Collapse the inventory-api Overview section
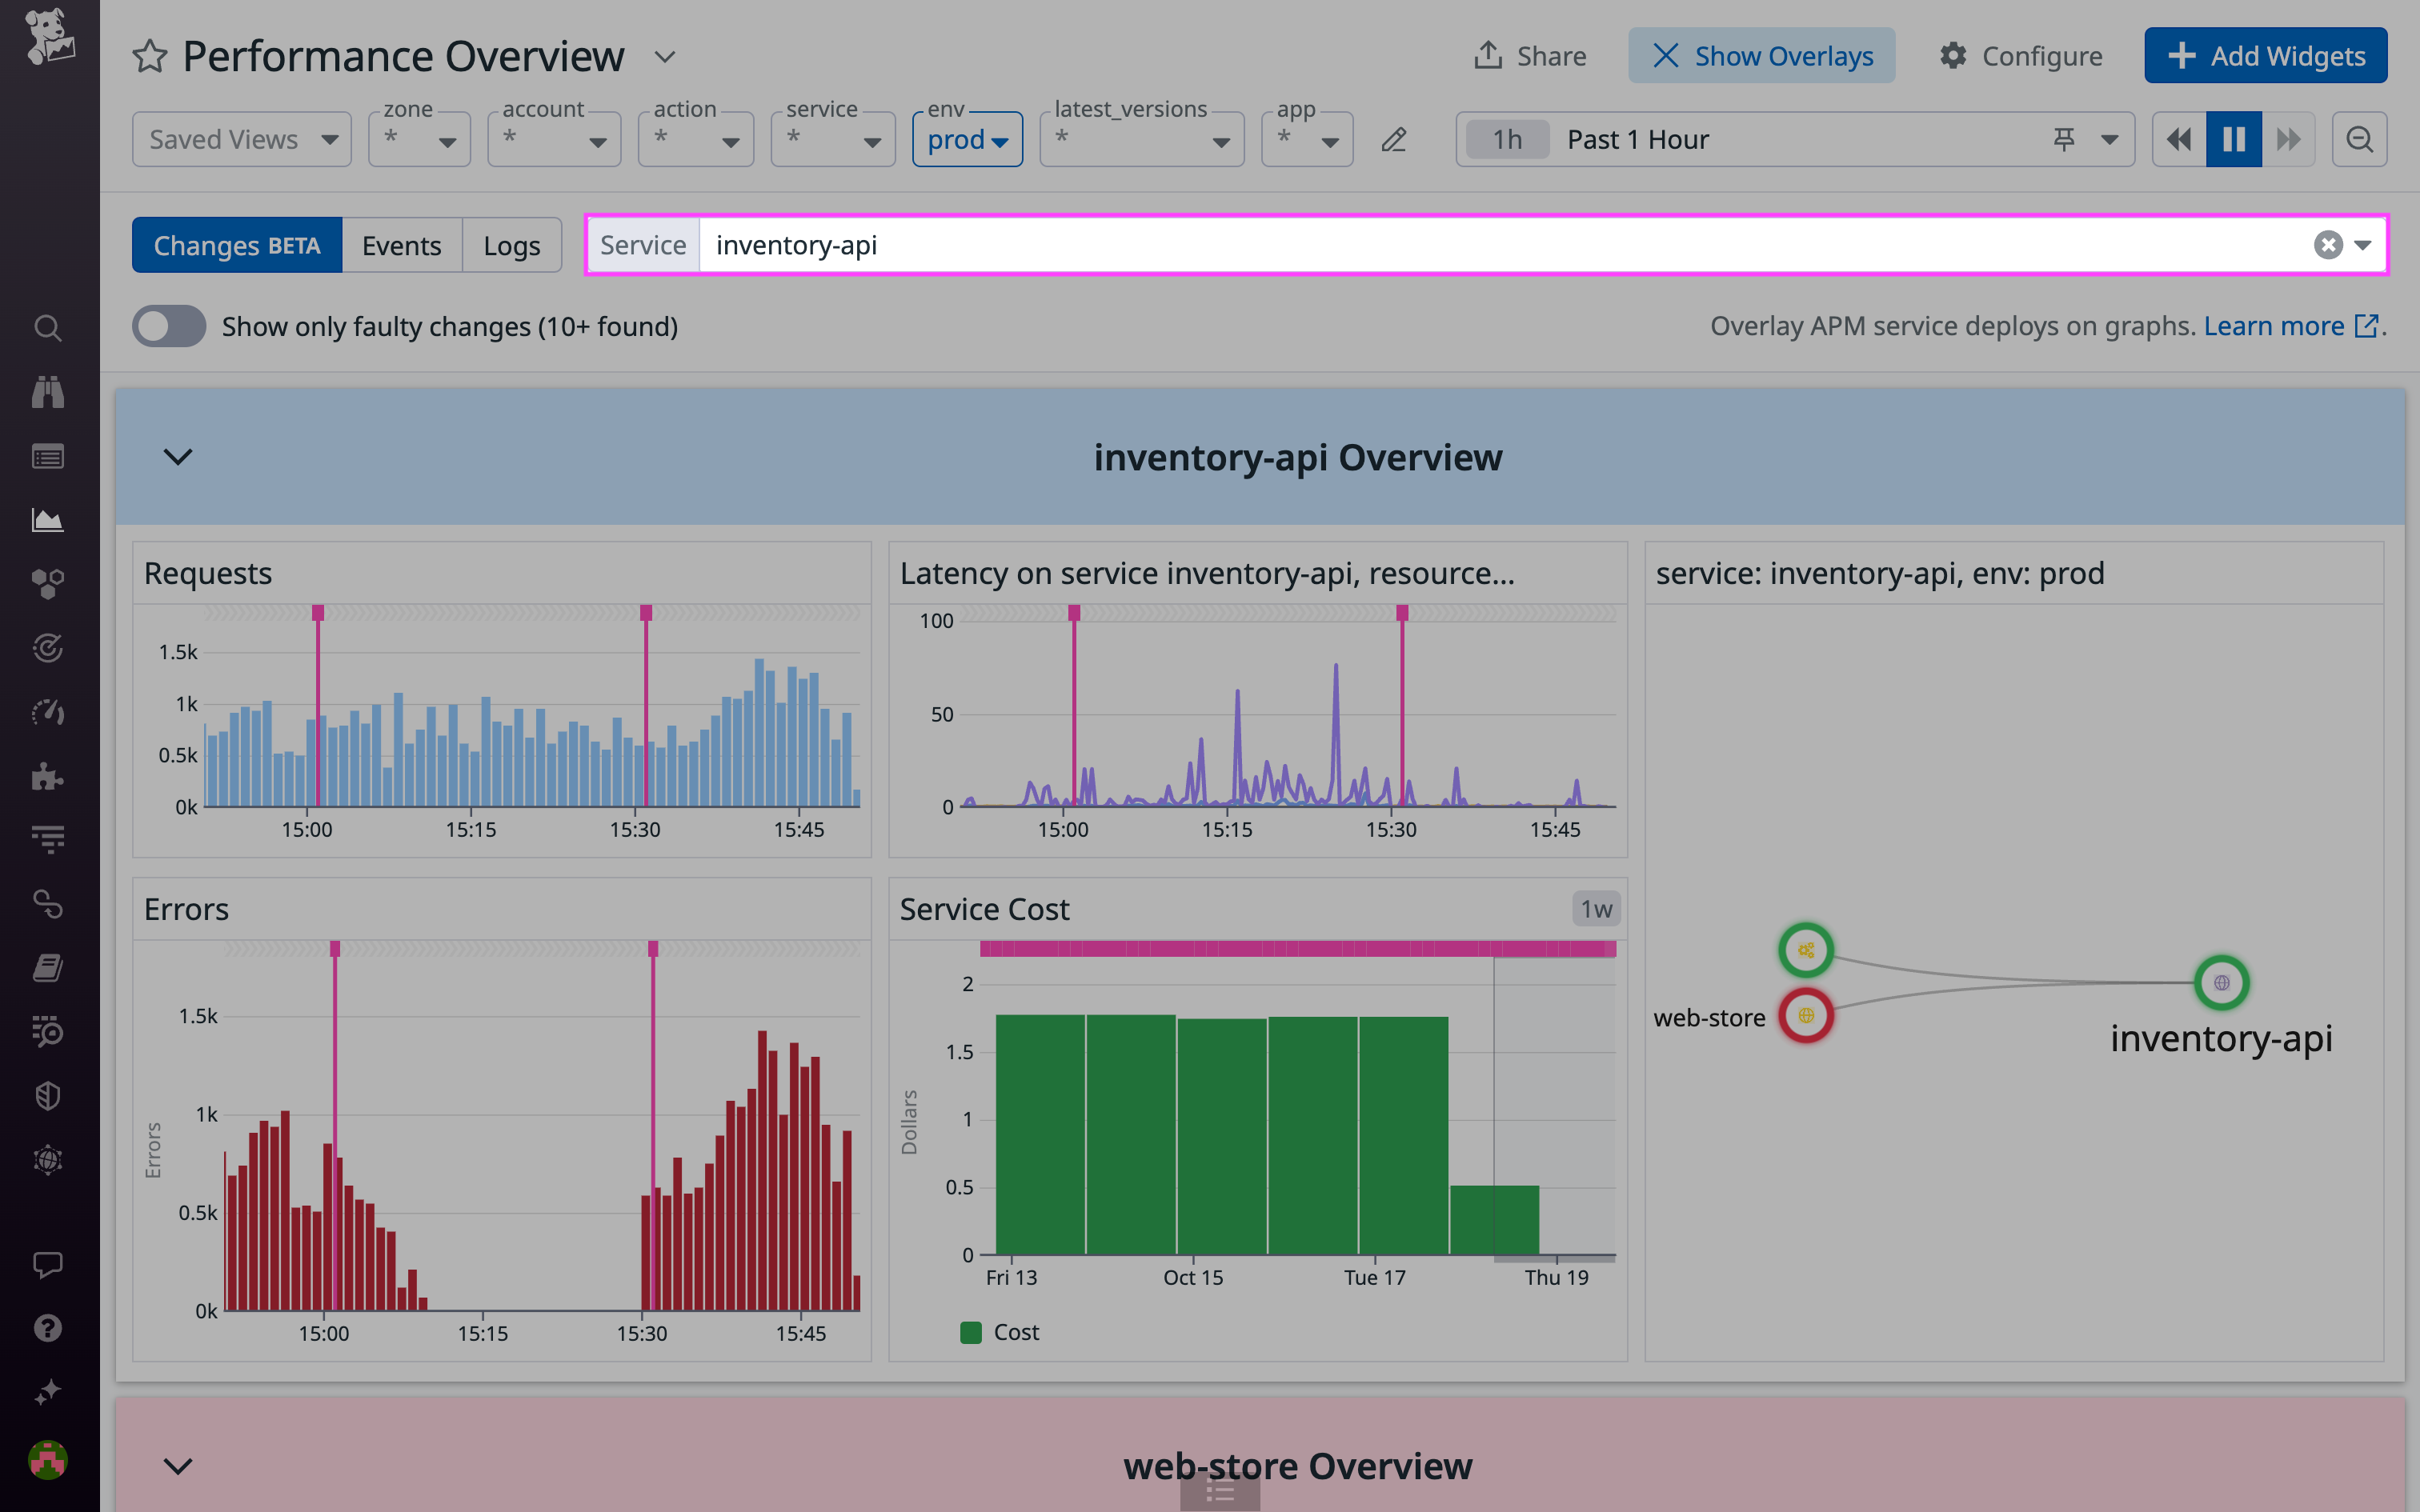The image size is (2420, 1512). 179,457
